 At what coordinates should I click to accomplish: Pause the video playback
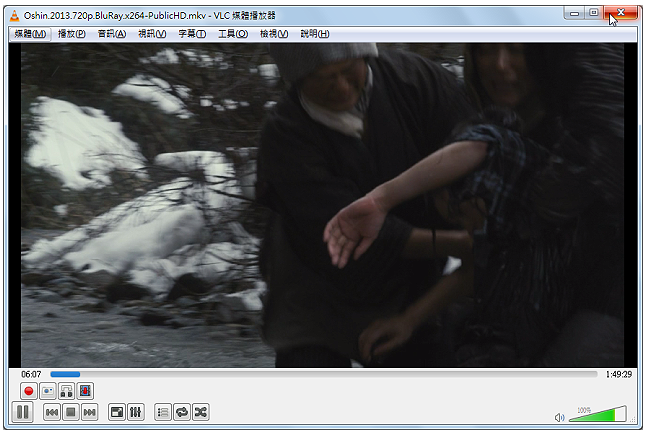[22, 412]
